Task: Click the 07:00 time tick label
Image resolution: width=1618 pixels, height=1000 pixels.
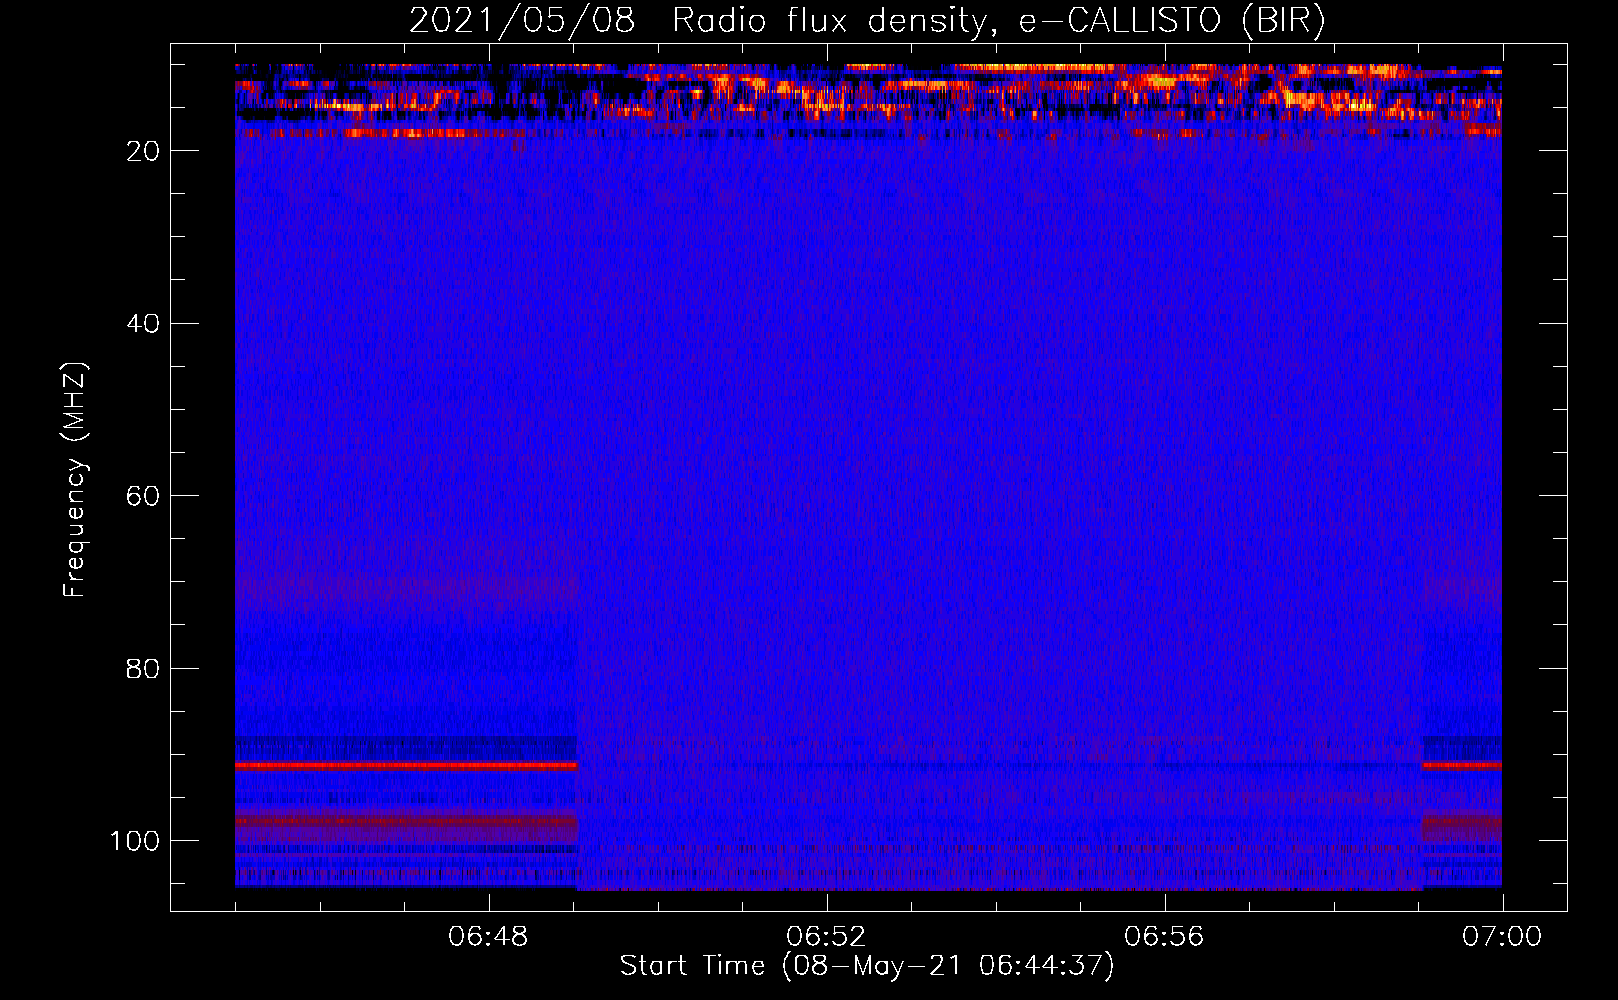Action: coord(1502,937)
